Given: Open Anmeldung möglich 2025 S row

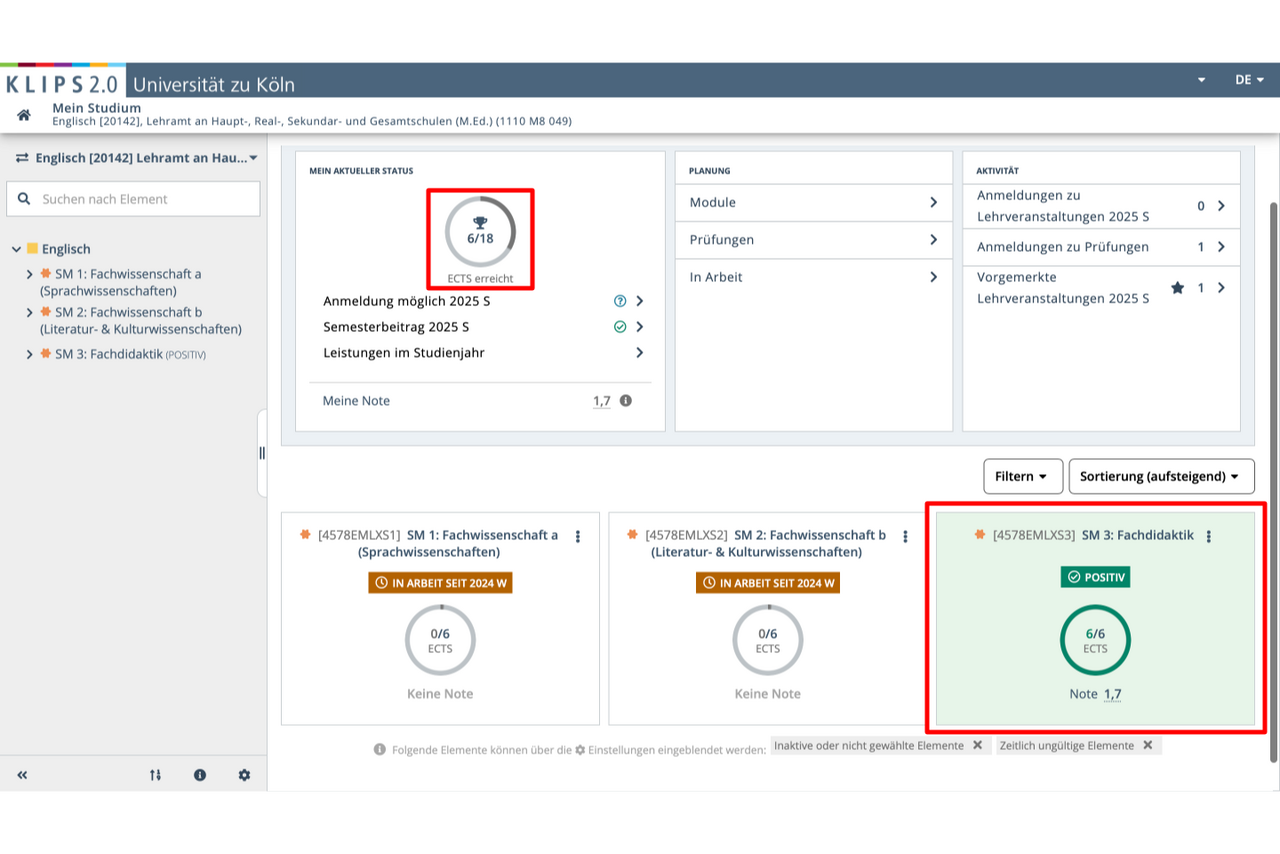Looking at the screenshot, I should 480,301.
